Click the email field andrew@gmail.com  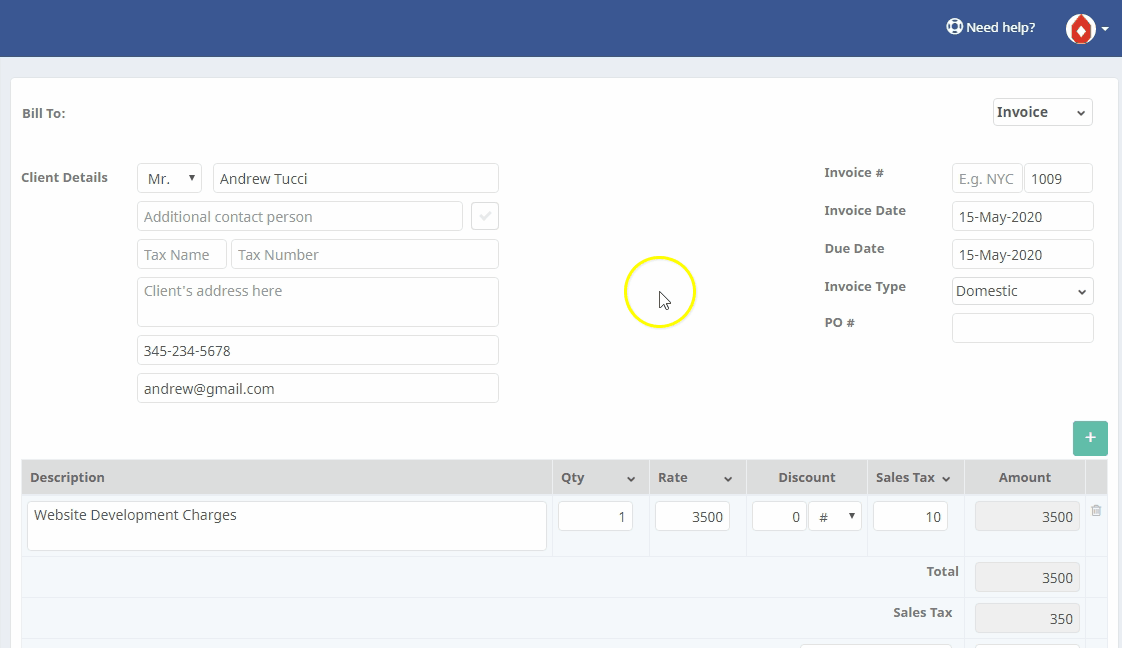(x=318, y=388)
